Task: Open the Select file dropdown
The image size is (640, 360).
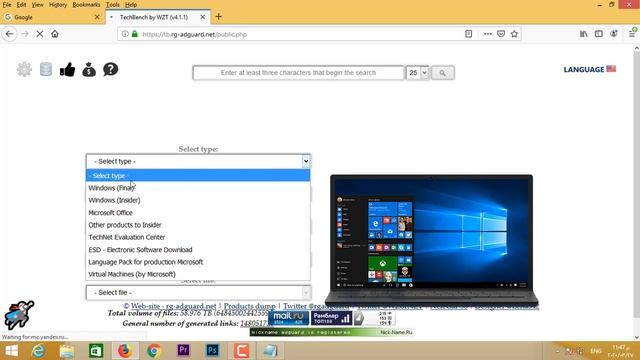Action: click(198, 293)
